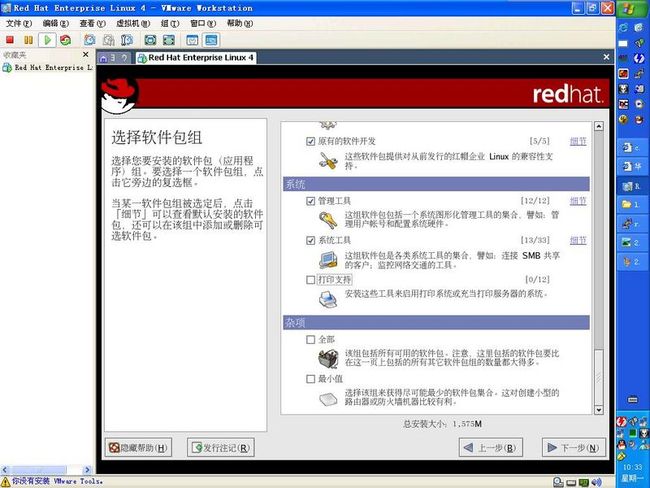Image resolution: width=650 pixels, height=488 pixels.
Task: Click the revert to snapshot toolbar icon
Action: pos(108,40)
